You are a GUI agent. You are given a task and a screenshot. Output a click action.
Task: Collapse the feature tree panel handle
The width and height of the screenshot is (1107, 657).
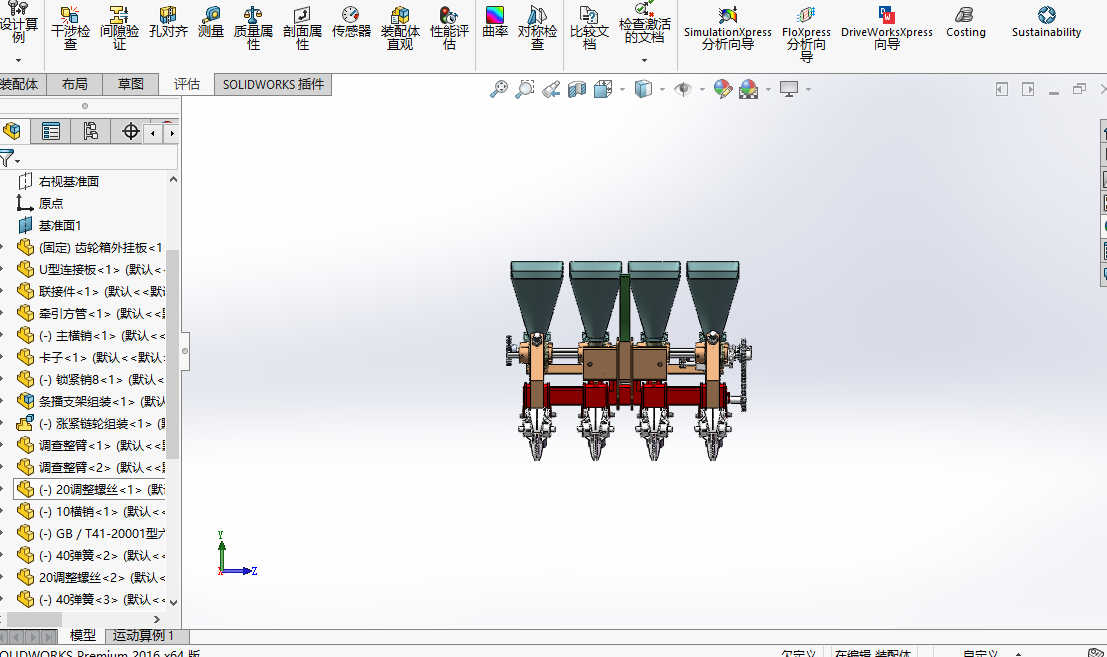click(x=185, y=351)
